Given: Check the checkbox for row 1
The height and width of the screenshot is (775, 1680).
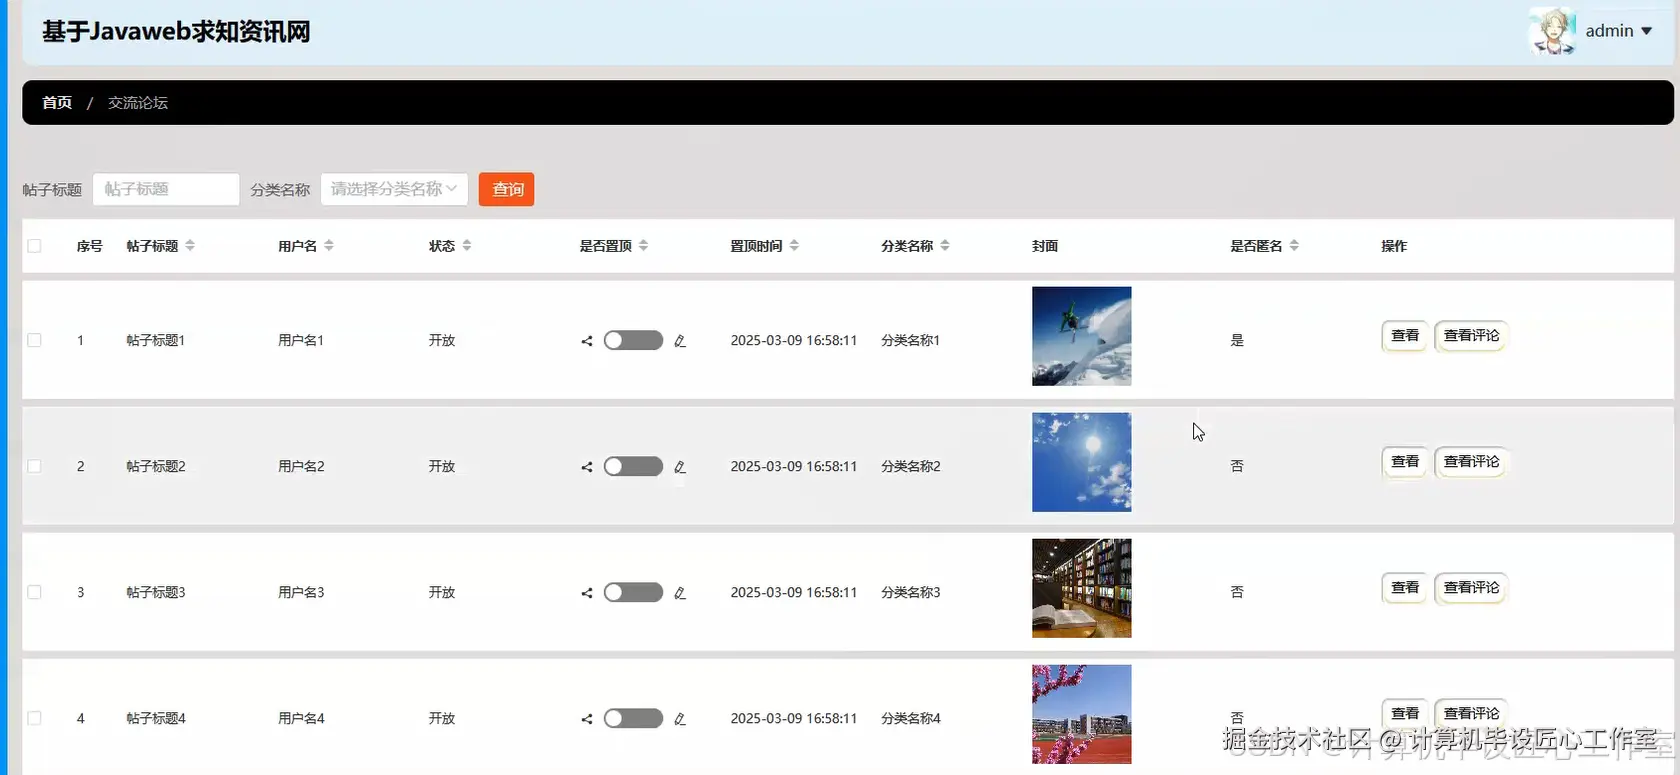Looking at the screenshot, I should click(35, 340).
